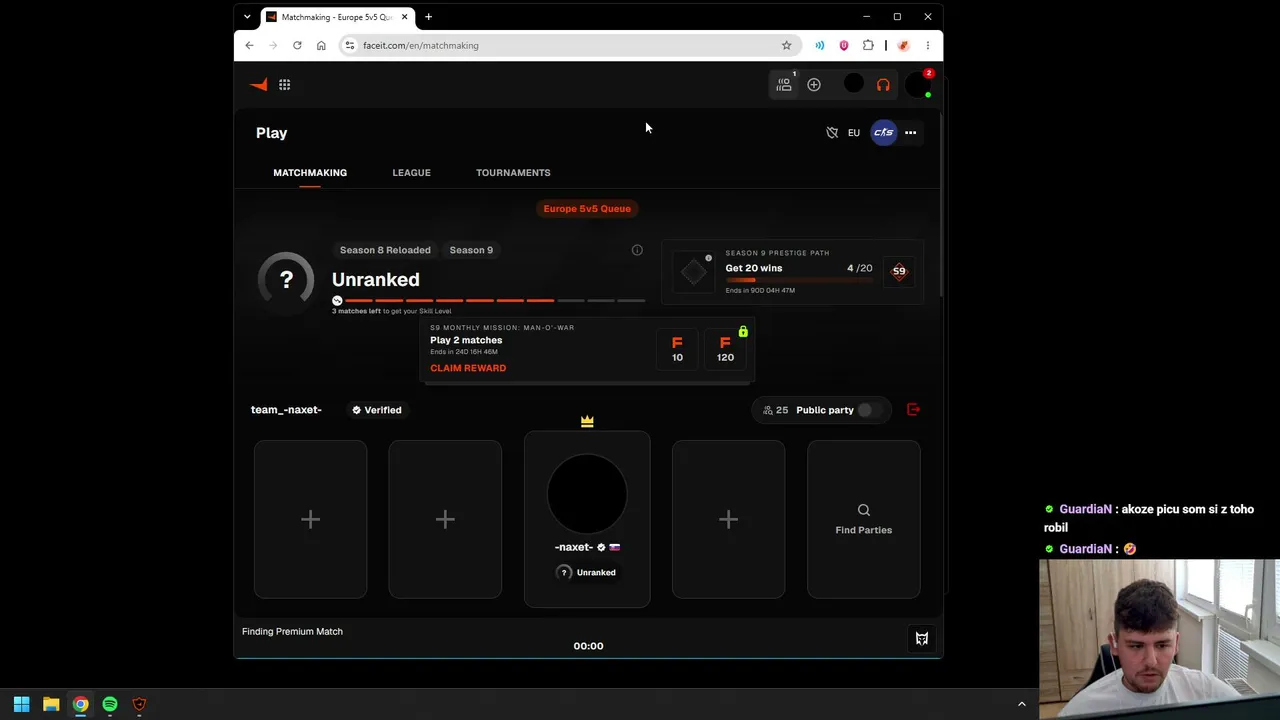Click the Unranked skill level question-mark gauge
This screenshot has width=1280, height=720.
286,280
